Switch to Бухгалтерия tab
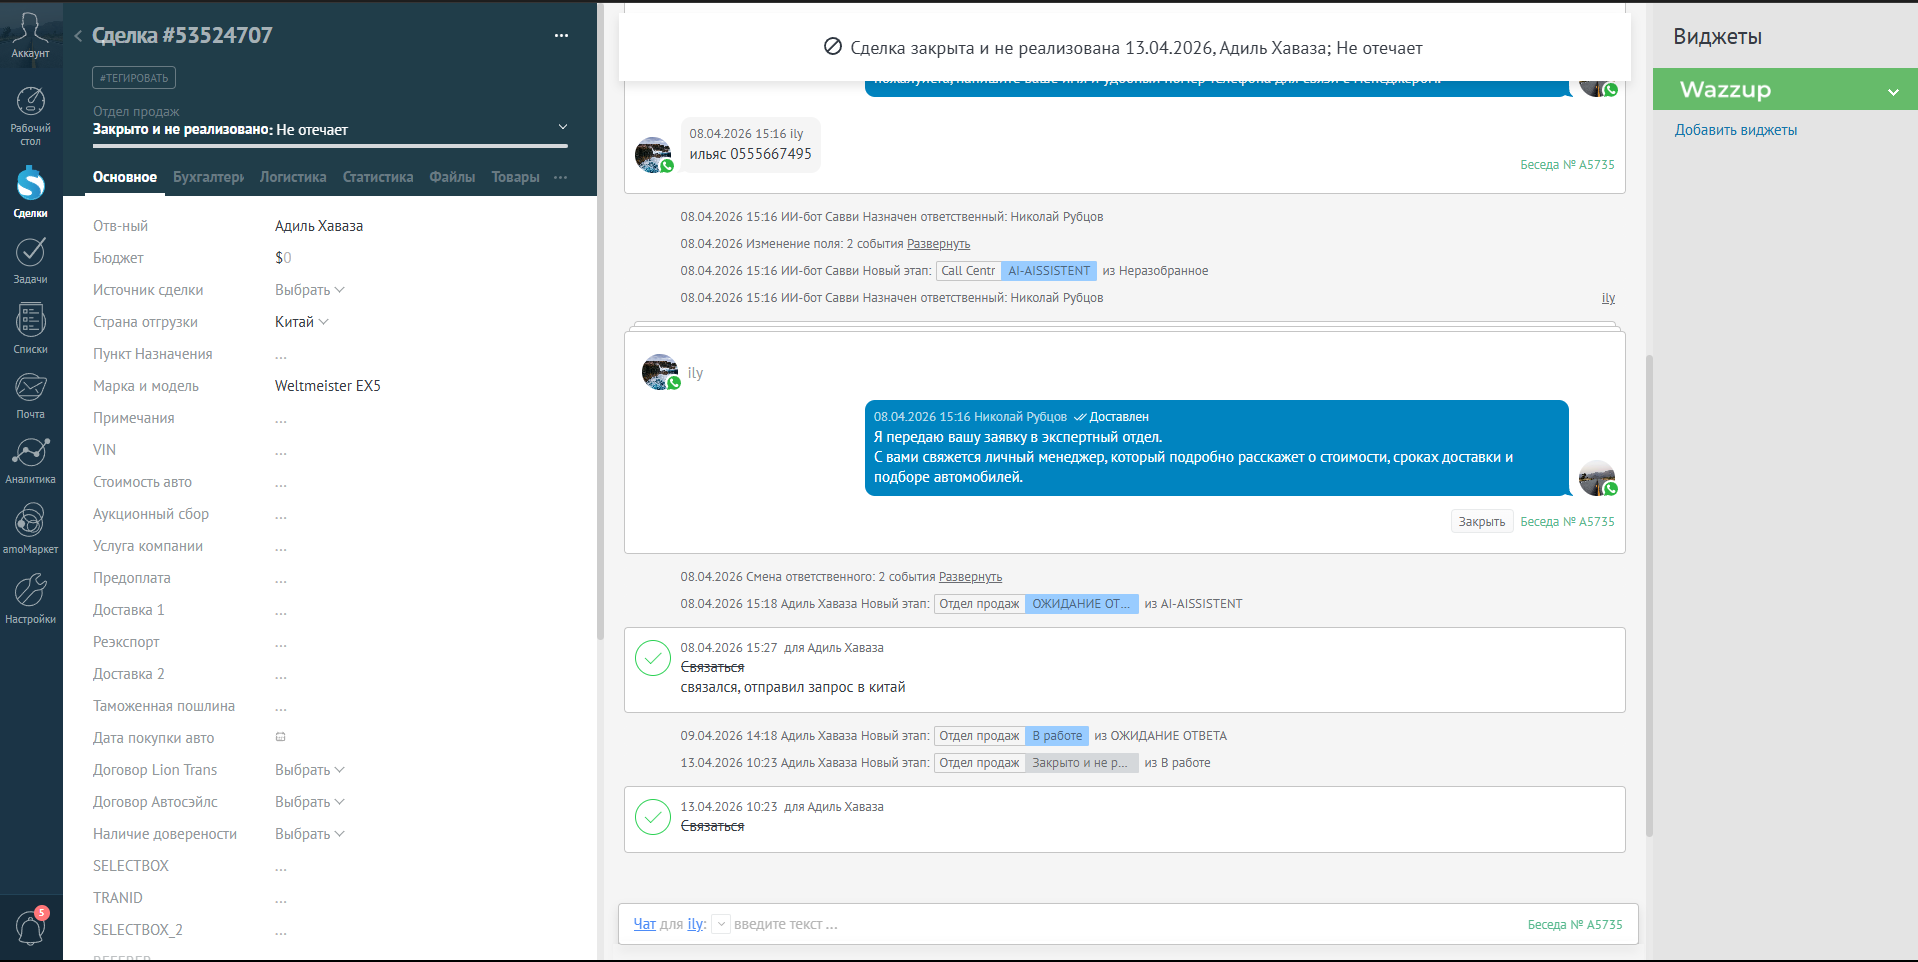The height and width of the screenshot is (962, 1918). pos(208,177)
